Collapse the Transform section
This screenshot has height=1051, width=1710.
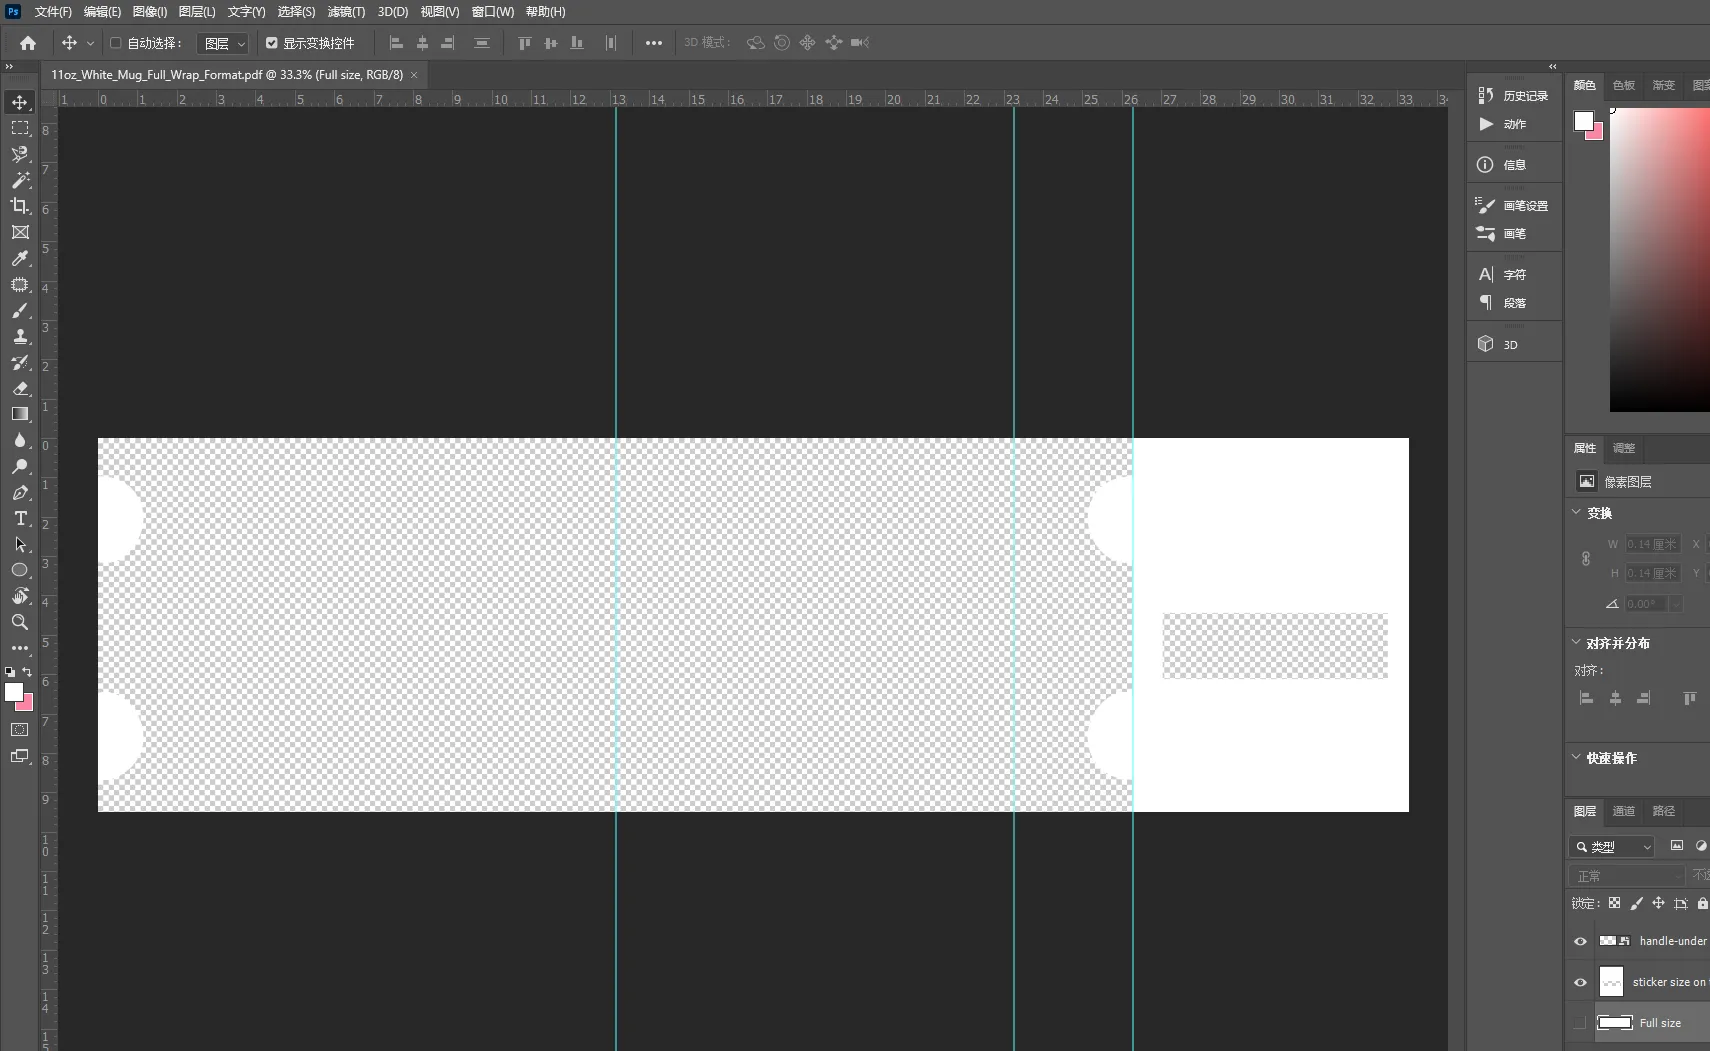(x=1577, y=512)
